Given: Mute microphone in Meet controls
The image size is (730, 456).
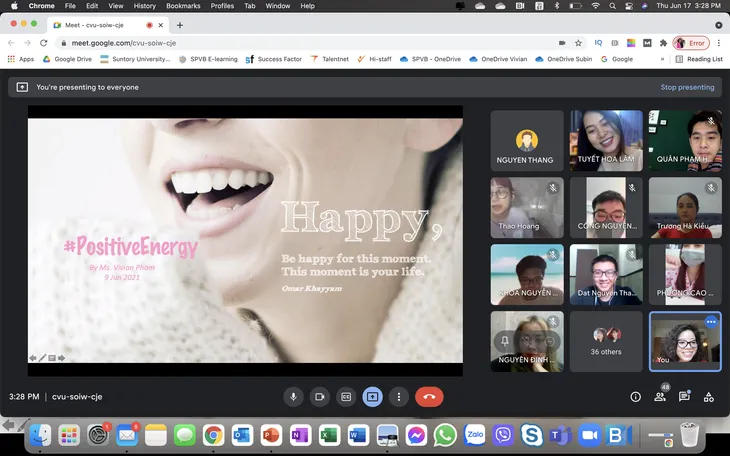Looking at the screenshot, I should (293, 397).
